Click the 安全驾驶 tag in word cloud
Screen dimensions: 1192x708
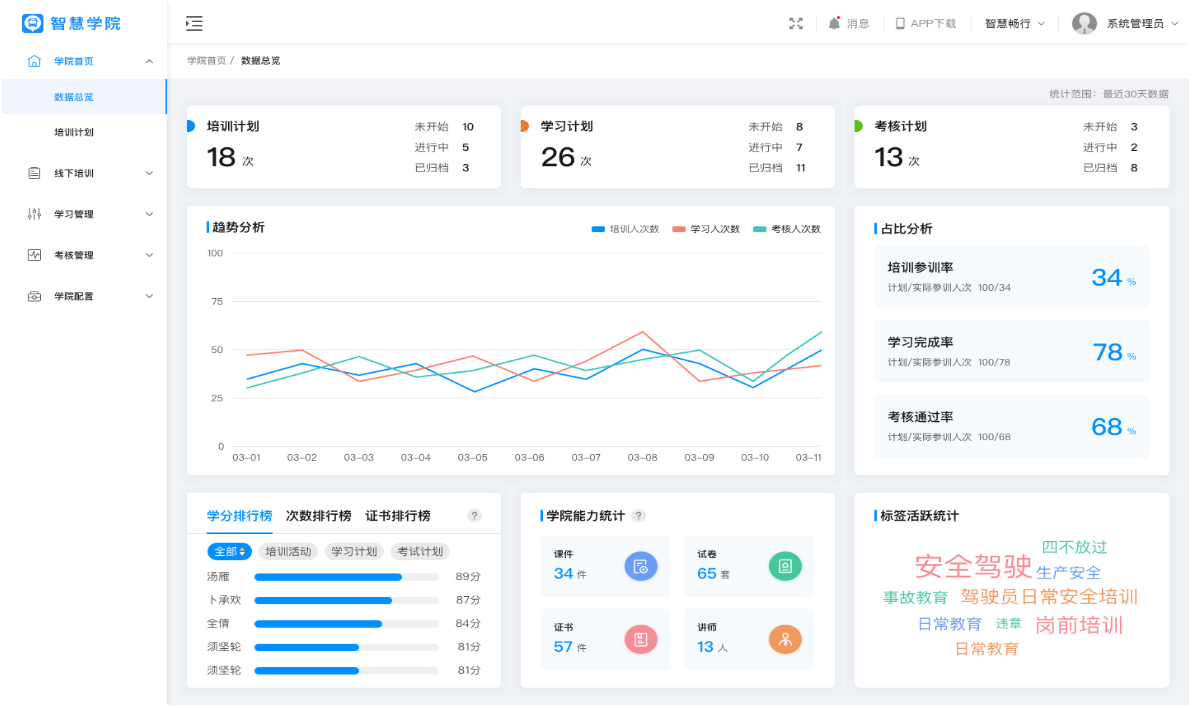(972, 566)
